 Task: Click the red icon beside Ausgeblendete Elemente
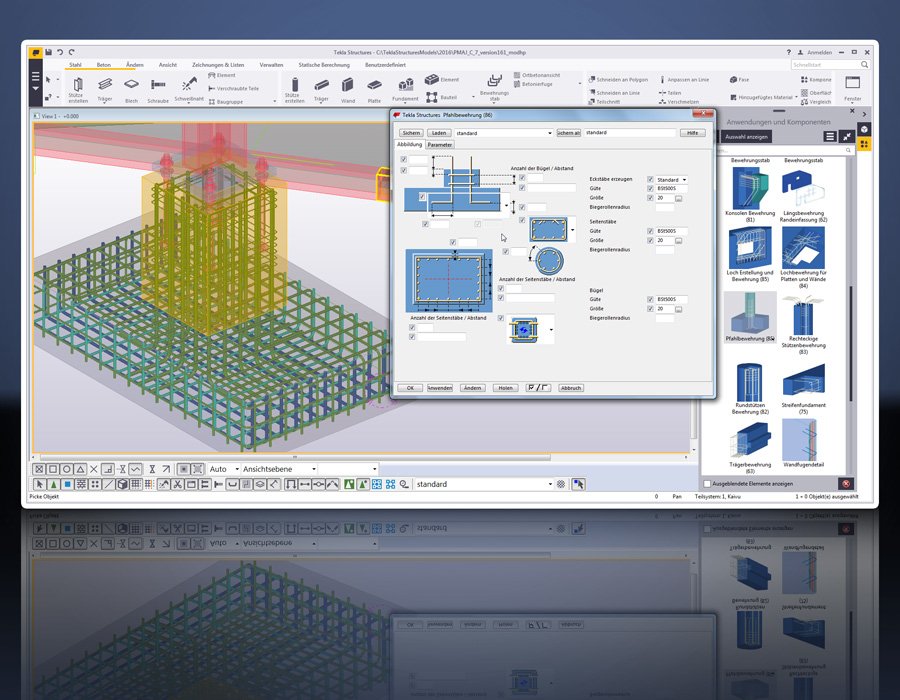click(x=845, y=484)
